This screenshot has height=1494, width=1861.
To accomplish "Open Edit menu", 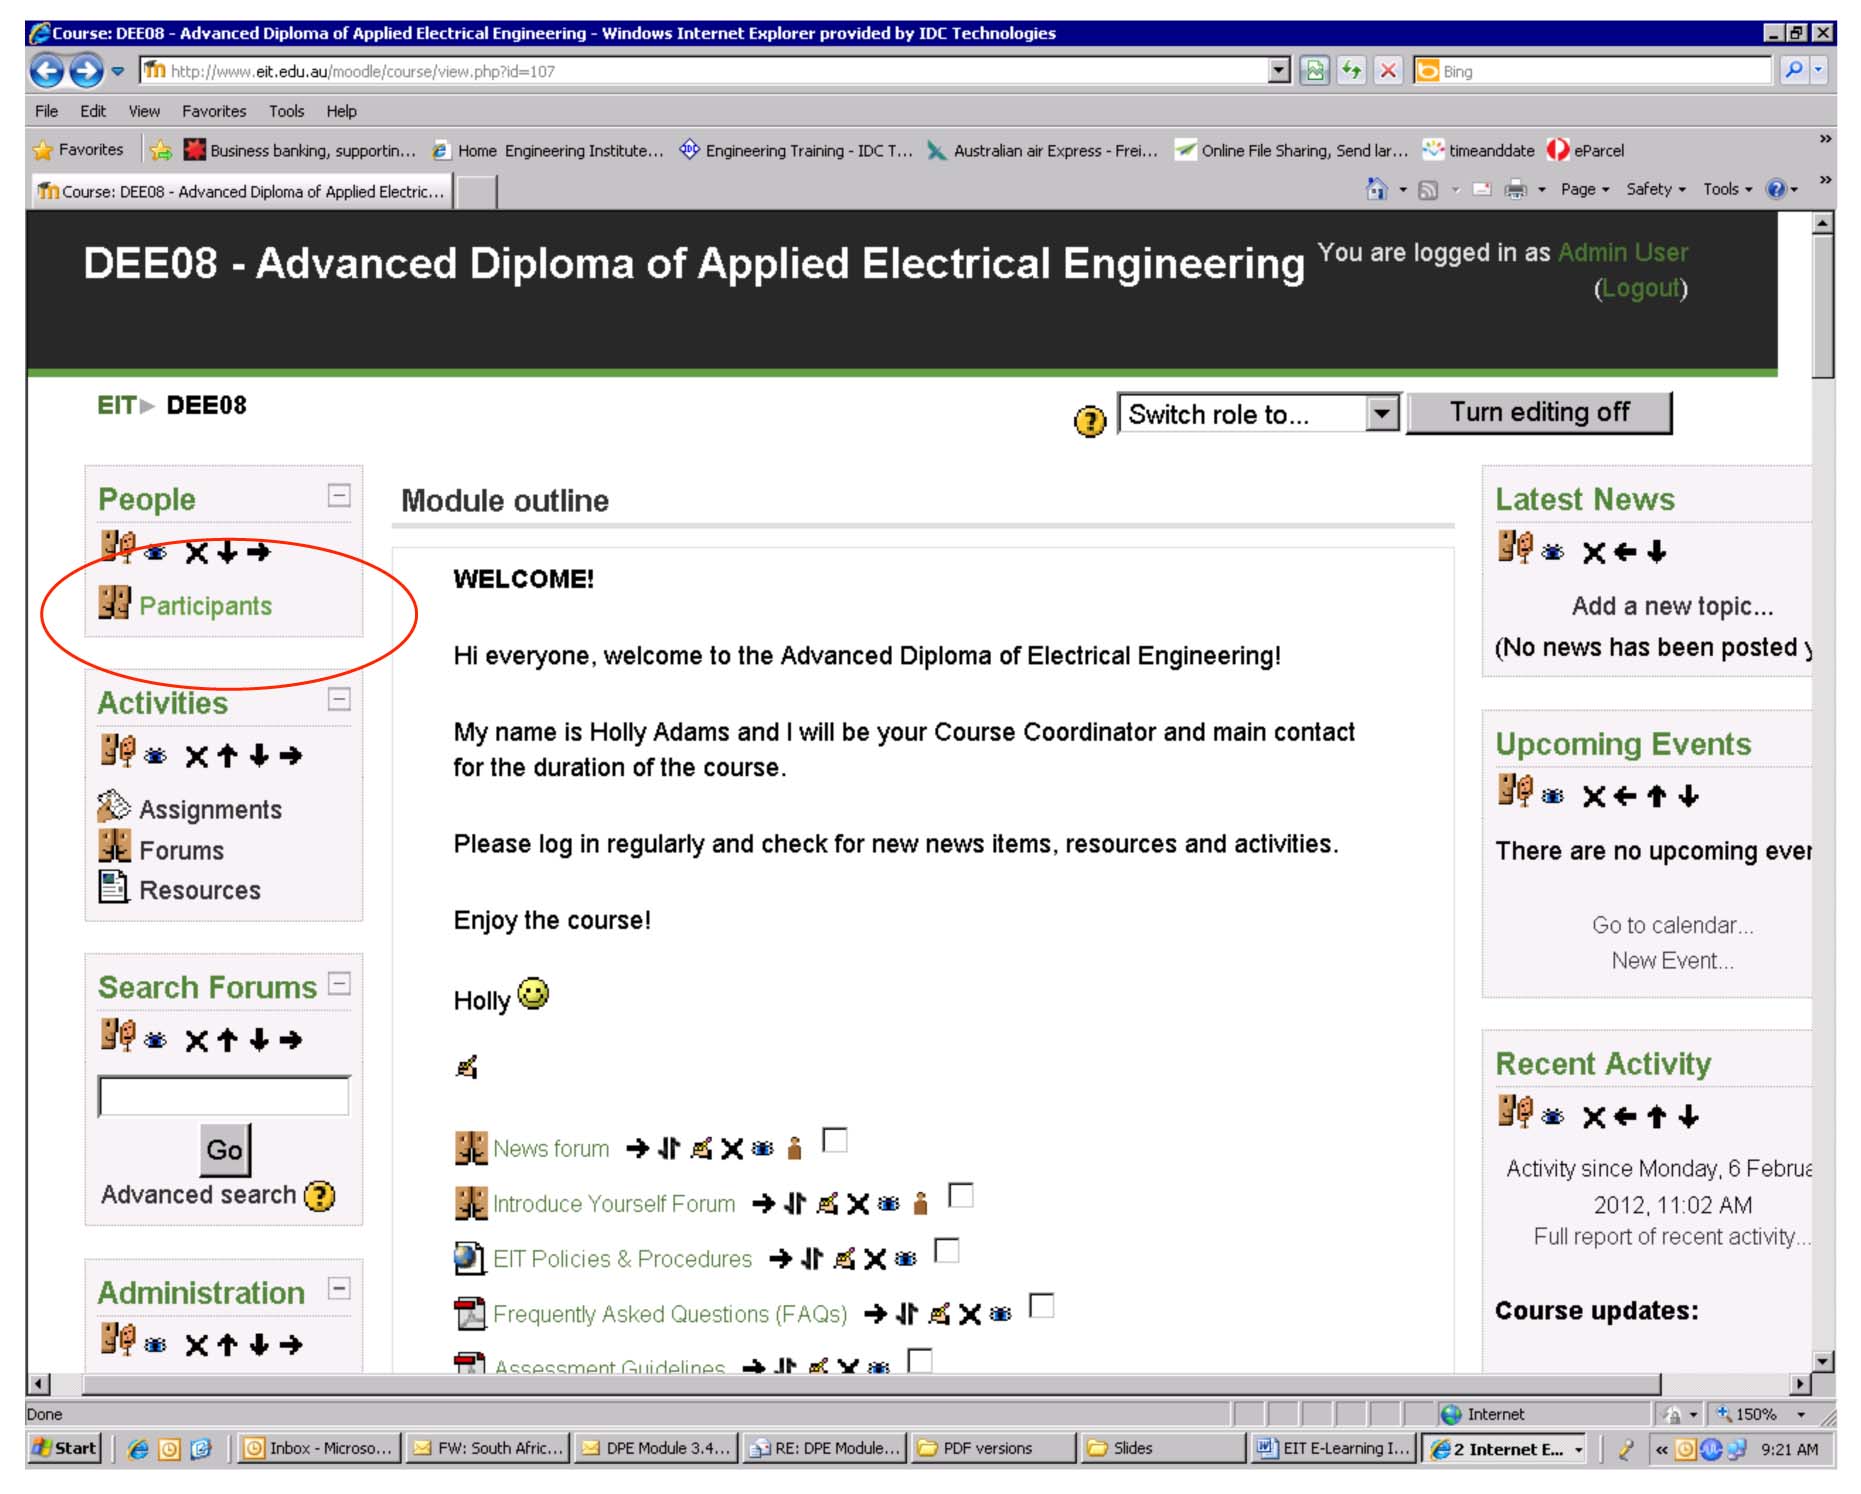I will coord(93,111).
